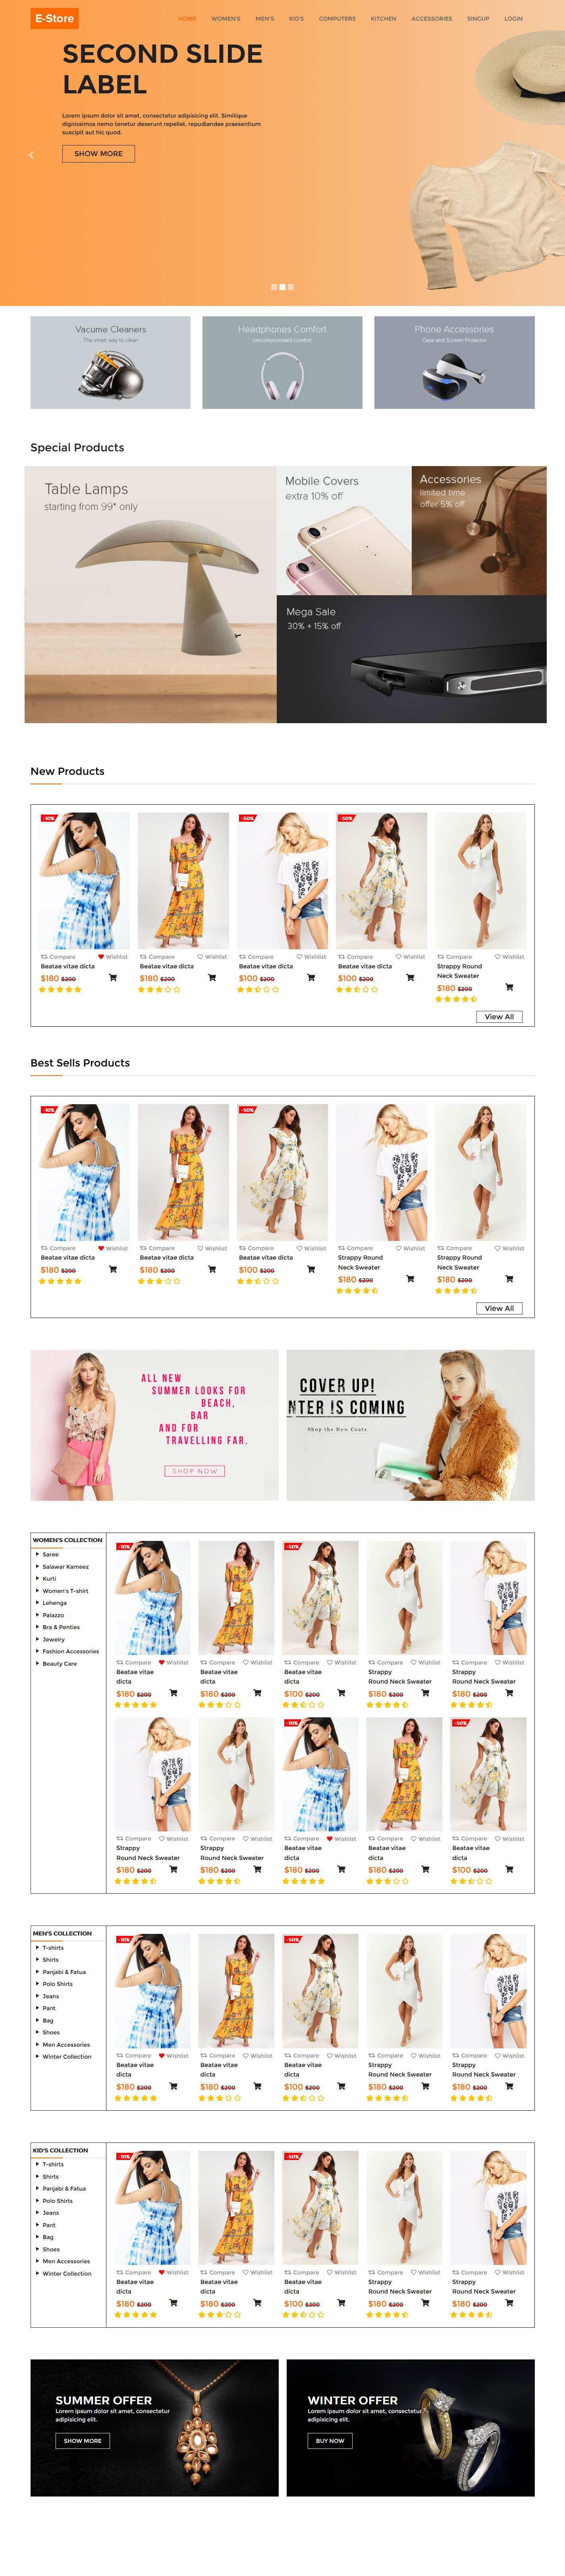The height and width of the screenshot is (2576, 565).
Task: Toggle Wishlist on second New Products dress
Action: (212, 956)
